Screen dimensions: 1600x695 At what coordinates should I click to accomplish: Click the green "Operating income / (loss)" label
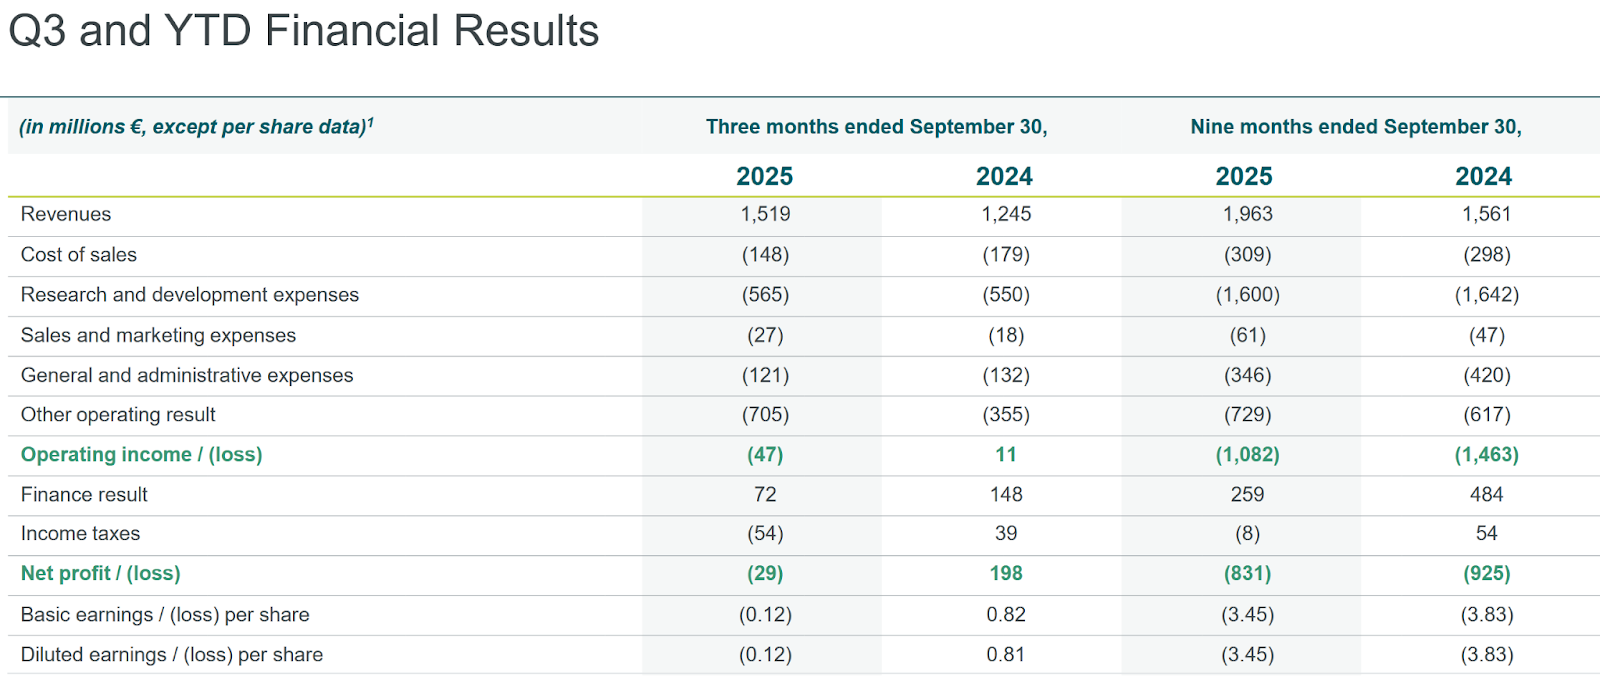(141, 454)
